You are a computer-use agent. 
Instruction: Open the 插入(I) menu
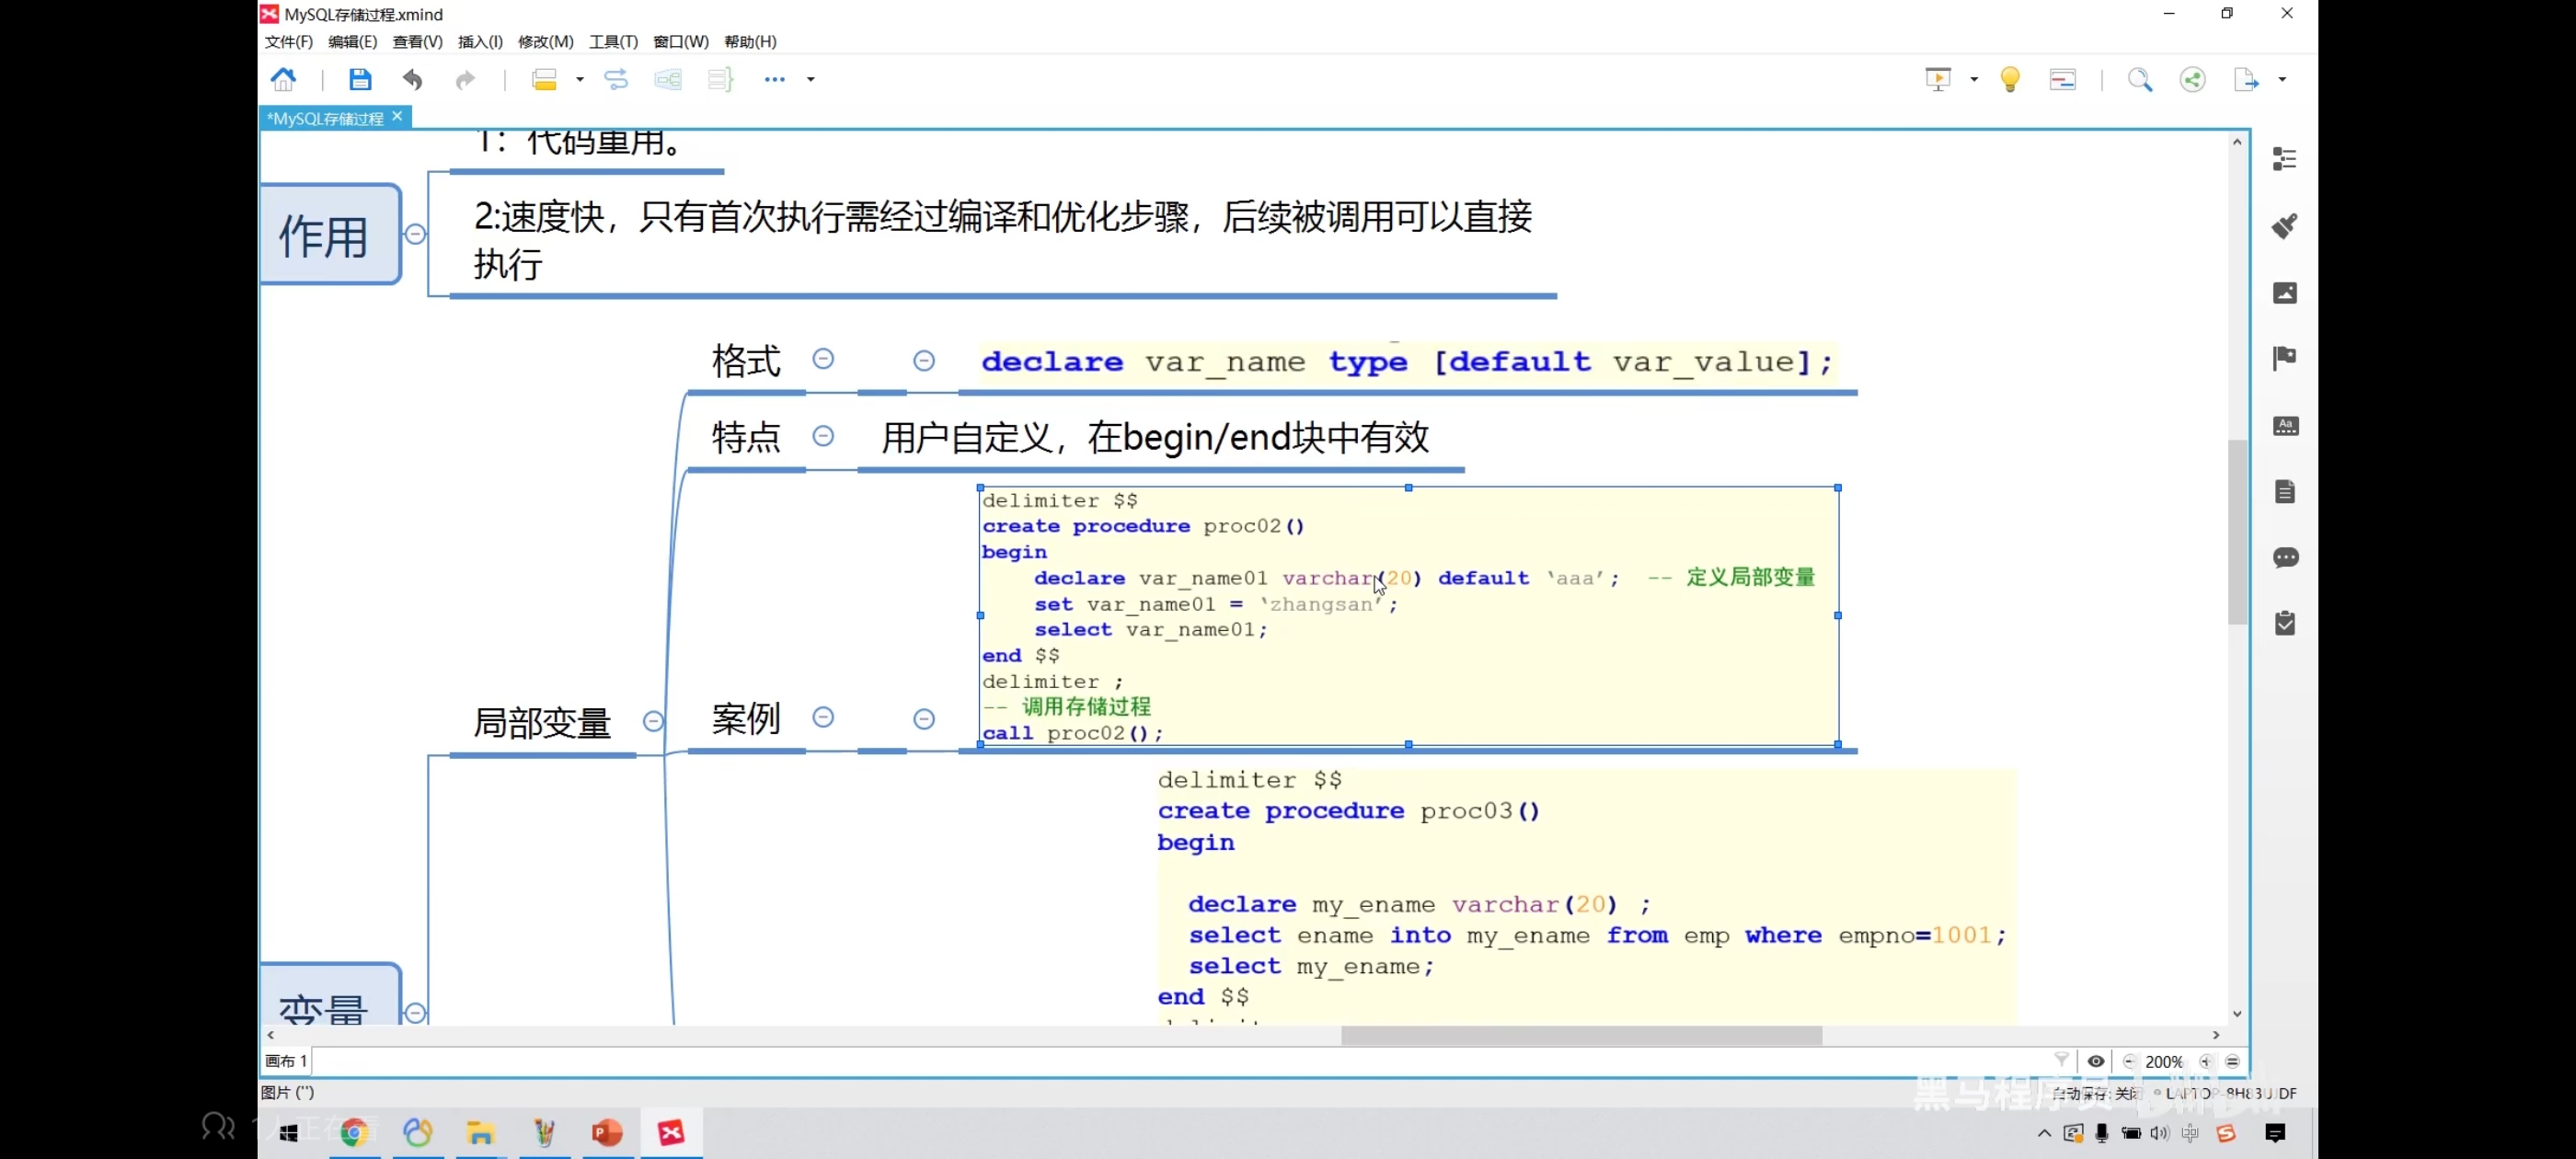click(480, 41)
